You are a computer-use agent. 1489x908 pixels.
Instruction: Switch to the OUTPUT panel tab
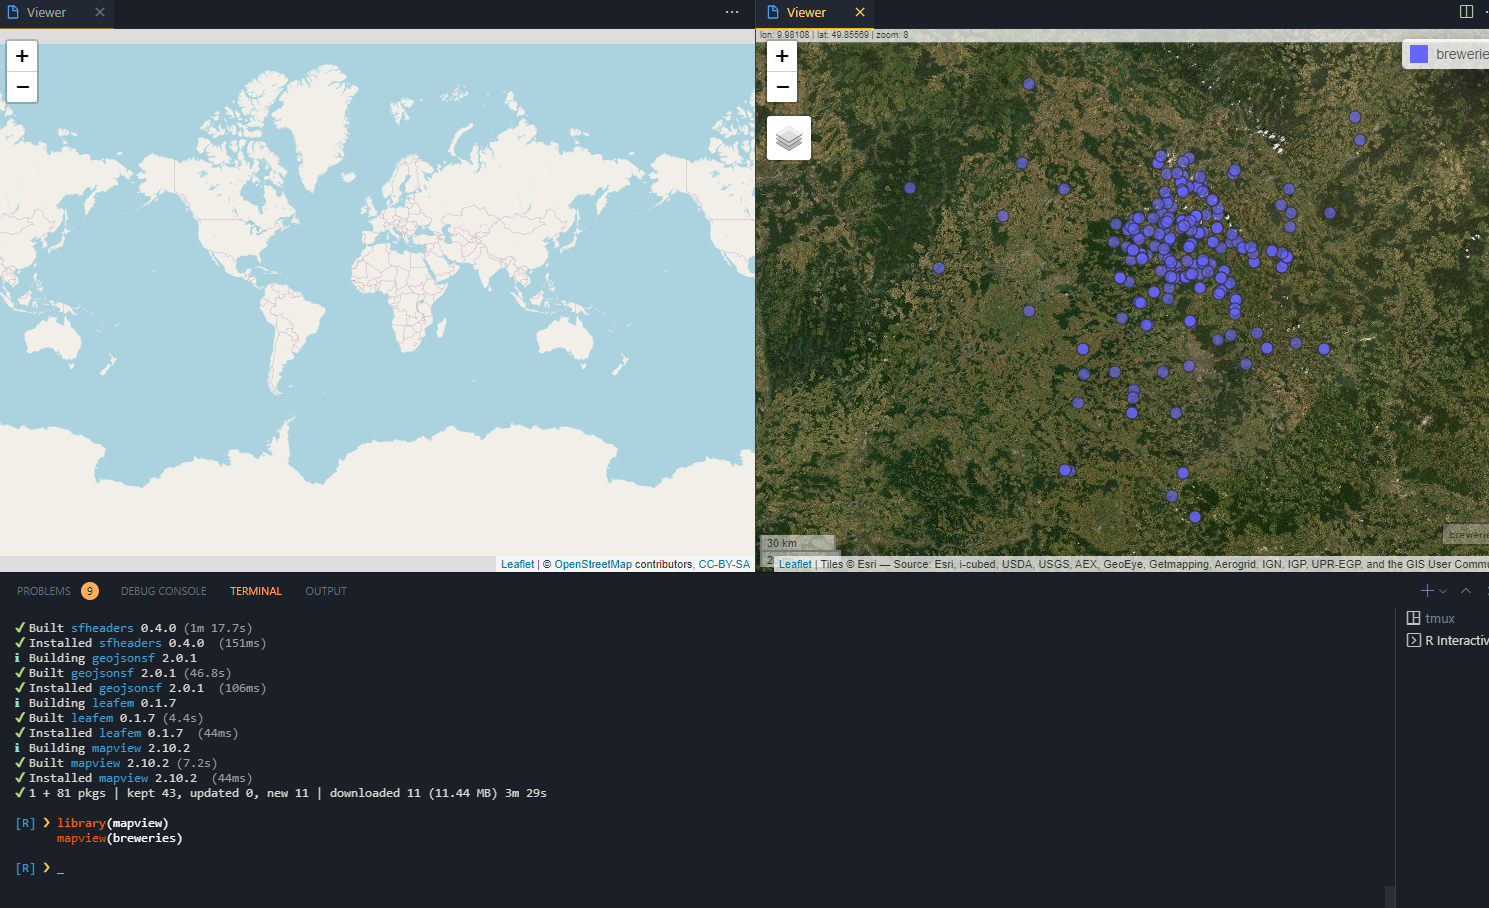(326, 591)
